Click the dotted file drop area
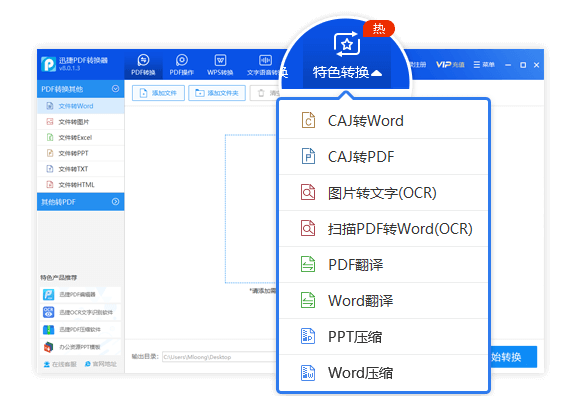 pos(251,209)
